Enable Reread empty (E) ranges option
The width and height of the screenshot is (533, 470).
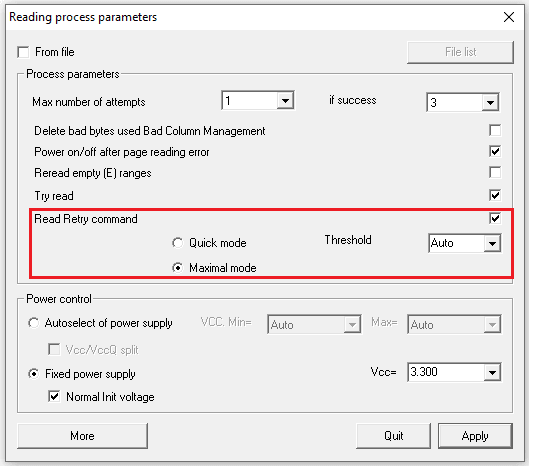click(x=495, y=173)
